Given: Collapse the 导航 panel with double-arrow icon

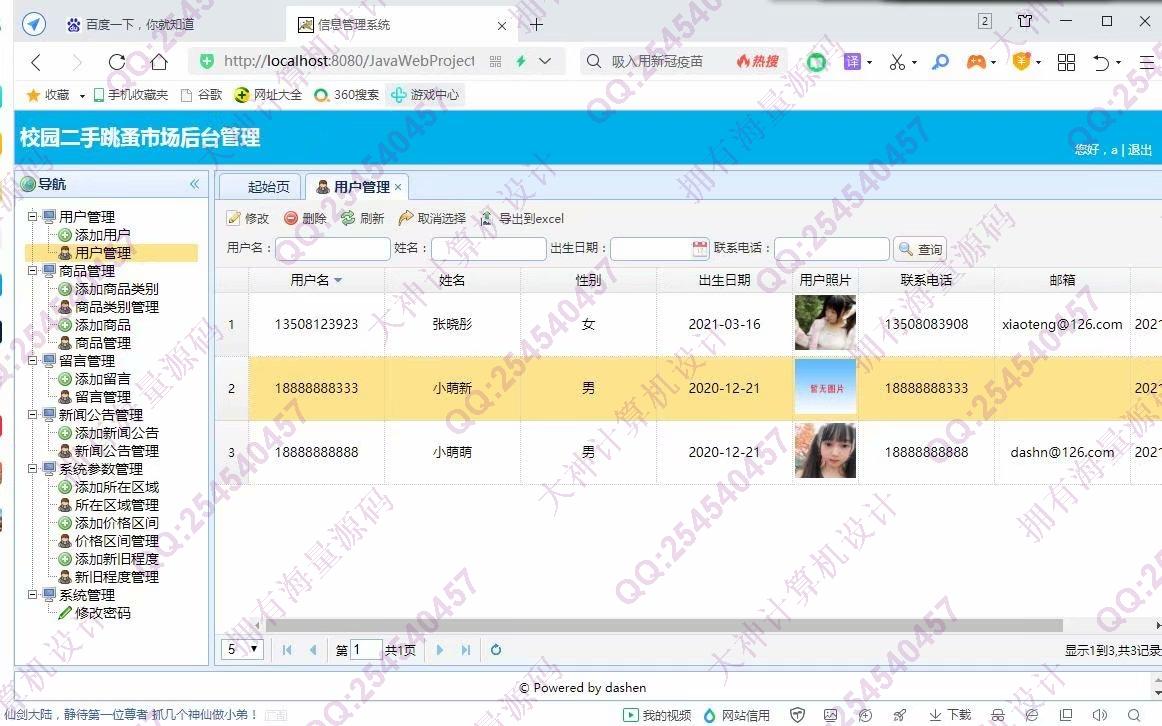Looking at the screenshot, I should click(195, 184).
